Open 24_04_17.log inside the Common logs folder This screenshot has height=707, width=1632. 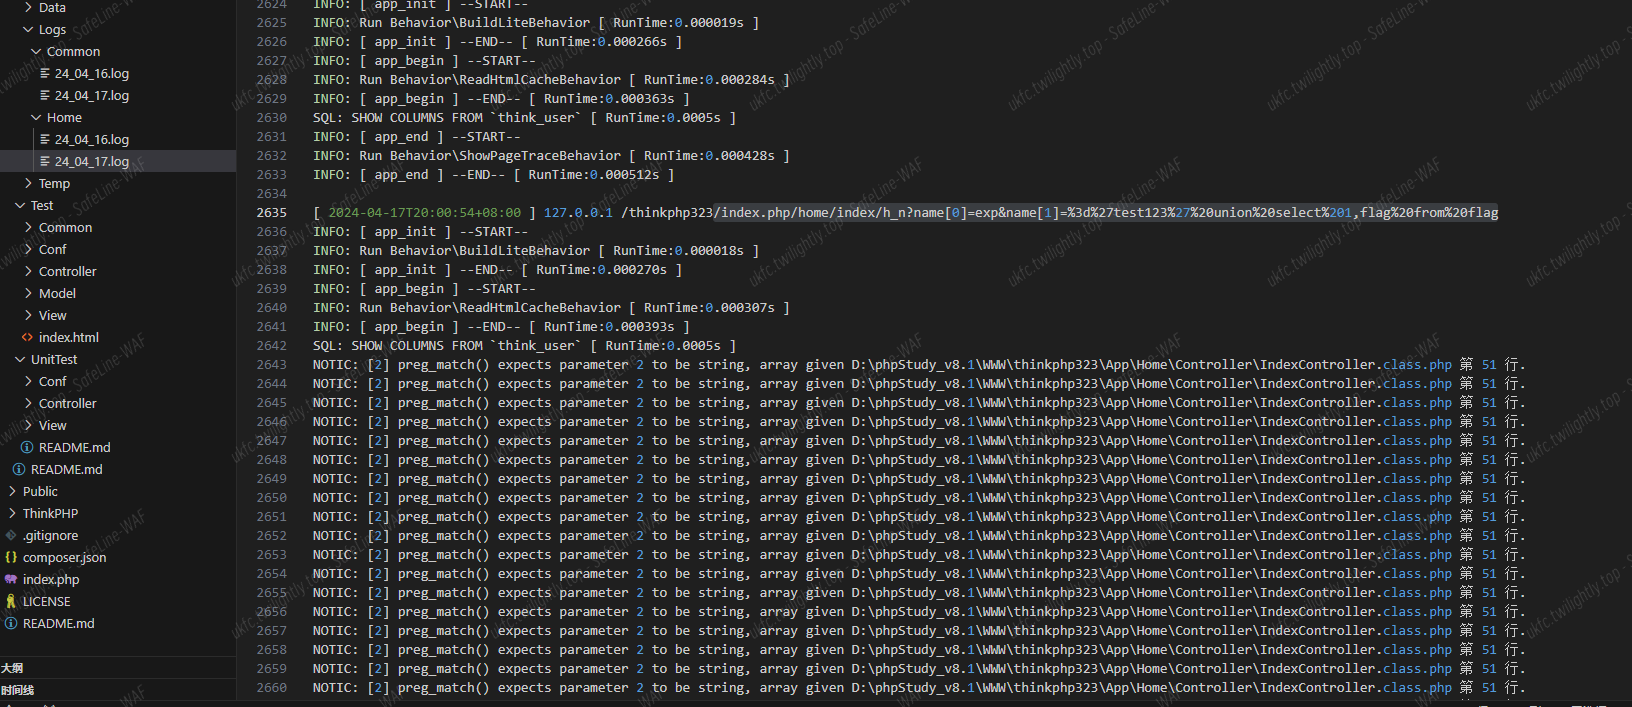click(91, 96)
